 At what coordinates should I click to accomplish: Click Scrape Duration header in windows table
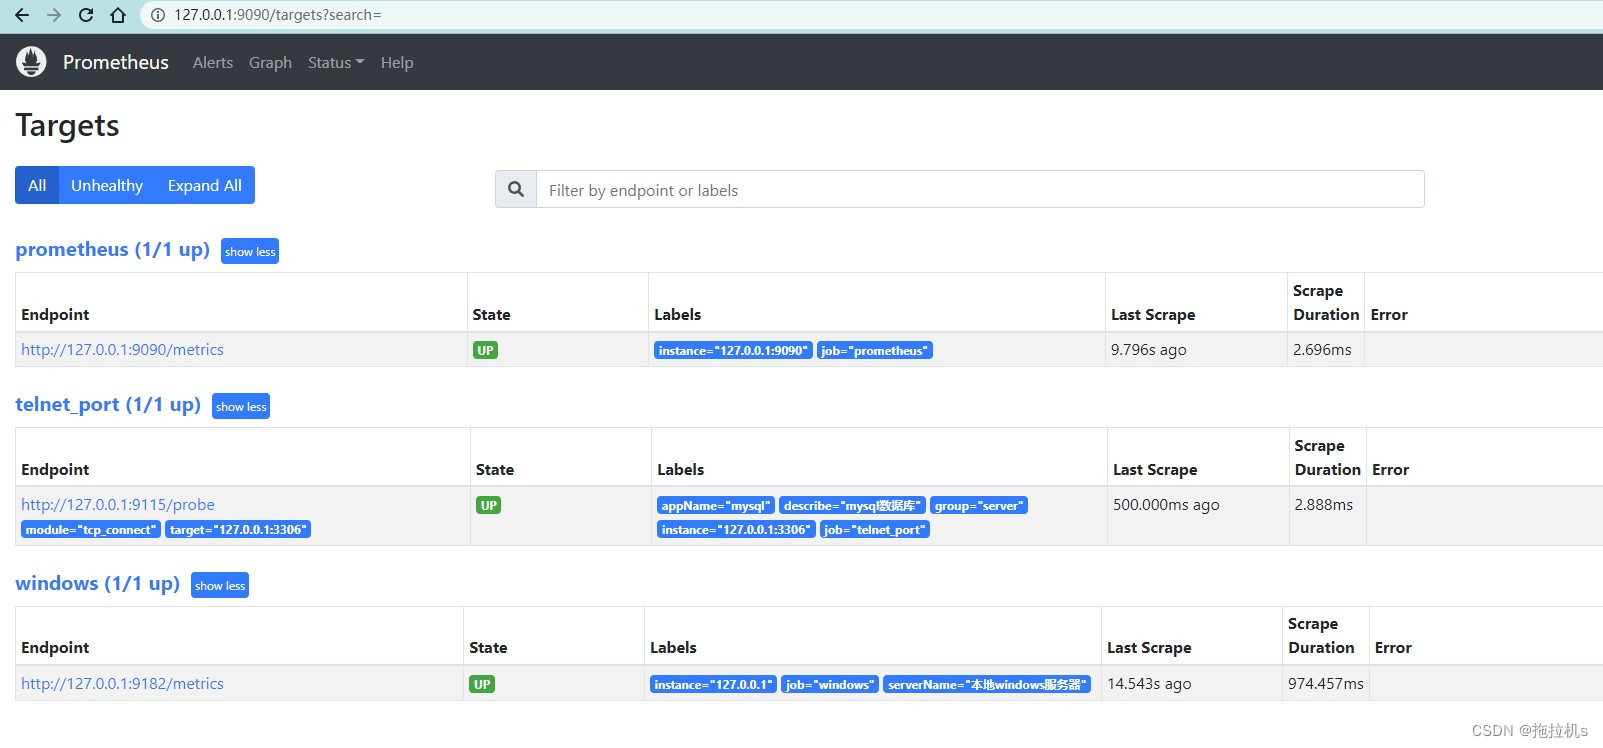click(1321, 635)
